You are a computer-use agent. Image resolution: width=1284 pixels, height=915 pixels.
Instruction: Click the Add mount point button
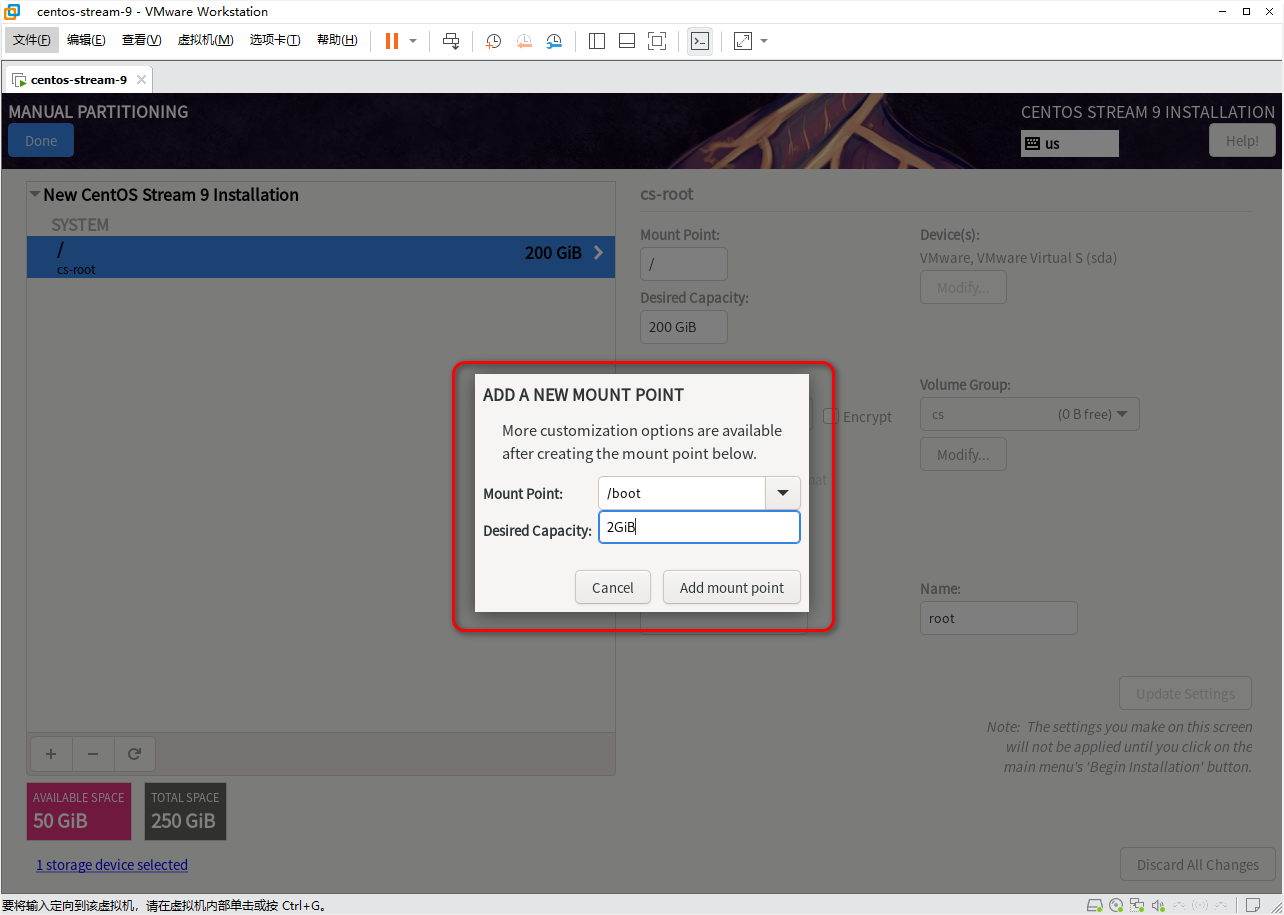[732, 587]
